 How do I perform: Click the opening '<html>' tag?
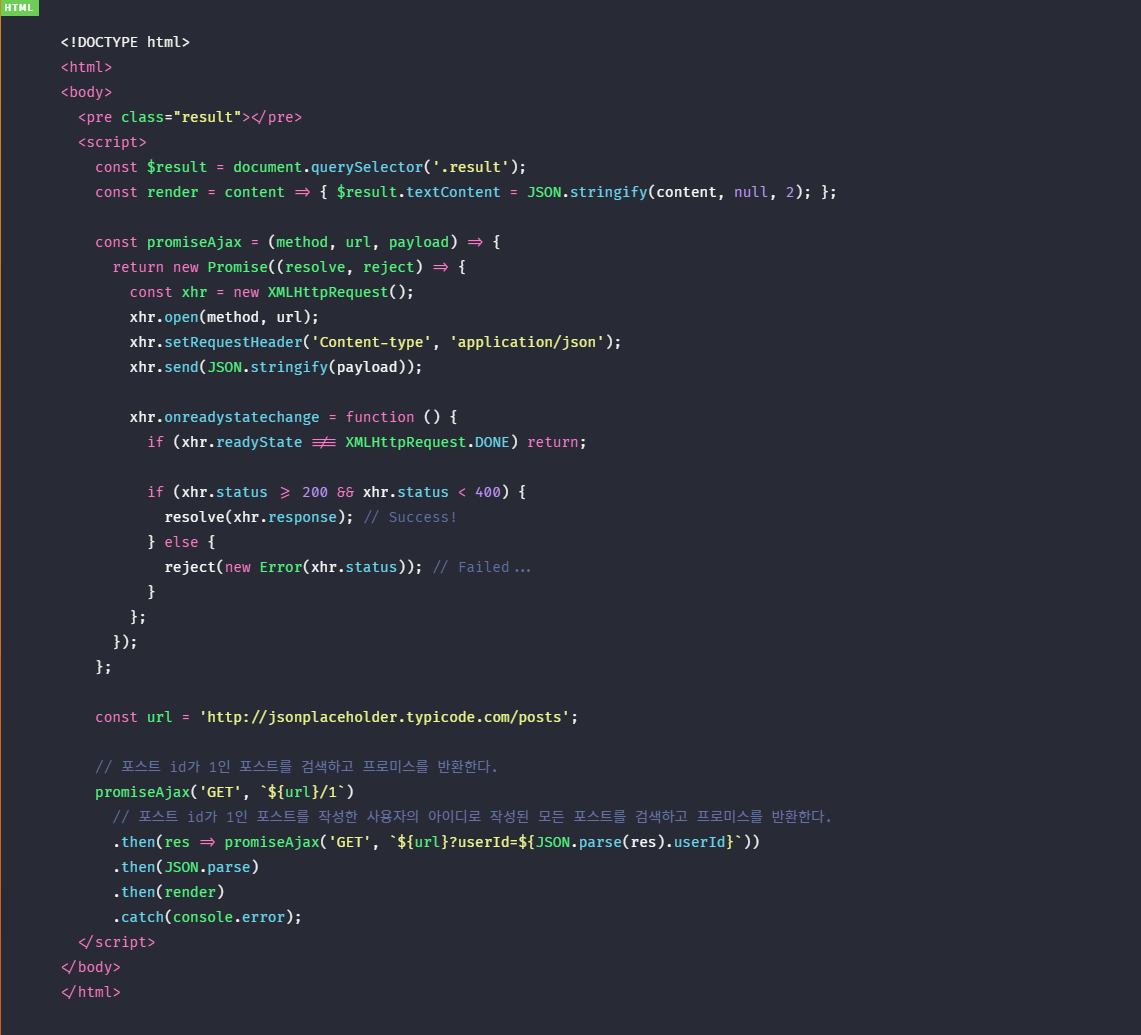[87, 67]
